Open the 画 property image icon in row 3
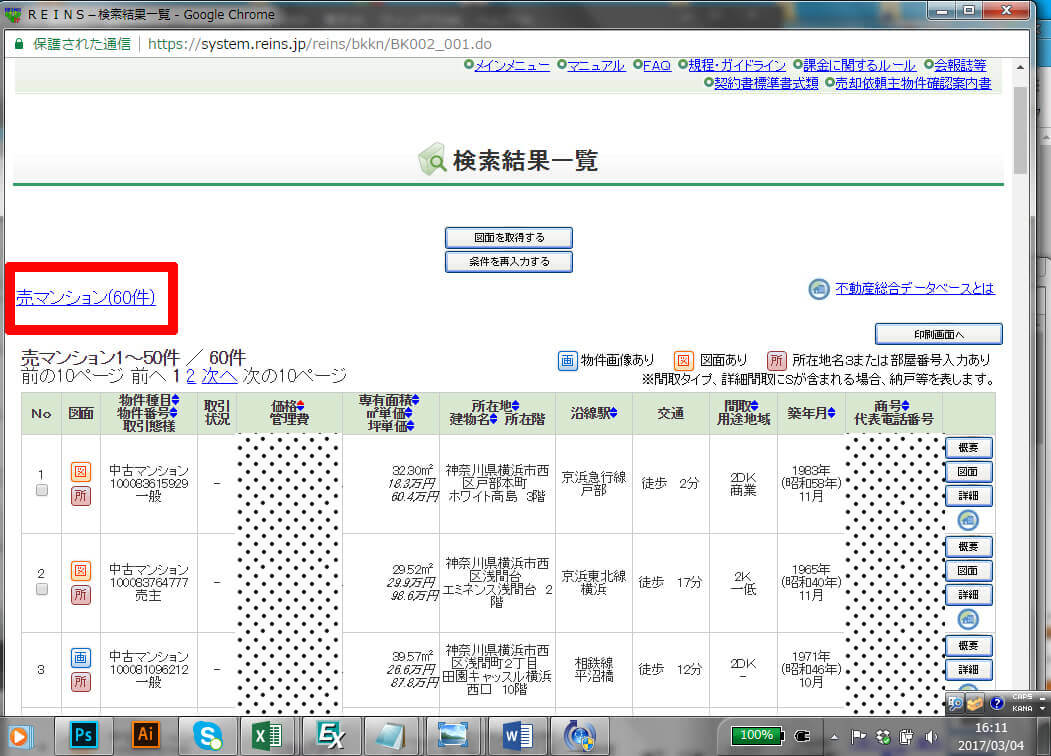 81,657
